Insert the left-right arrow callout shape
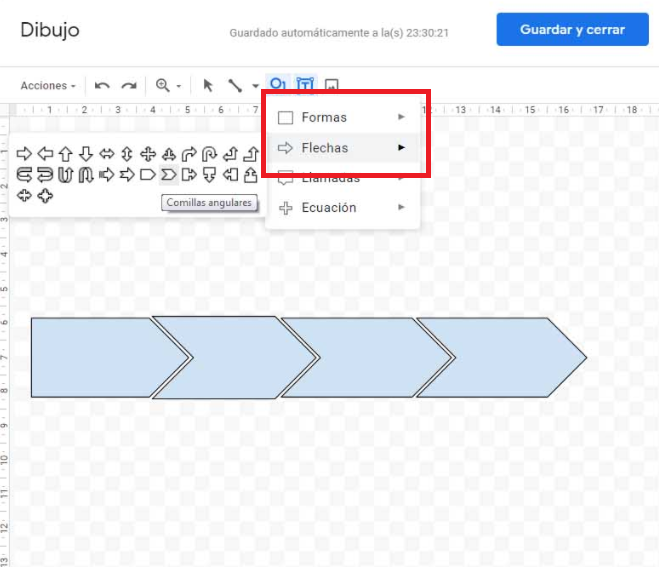 (x=24, y=195)
